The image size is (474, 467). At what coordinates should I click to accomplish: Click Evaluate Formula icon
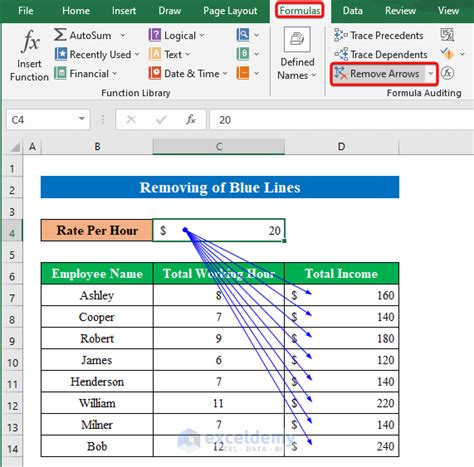coord(447,73)
